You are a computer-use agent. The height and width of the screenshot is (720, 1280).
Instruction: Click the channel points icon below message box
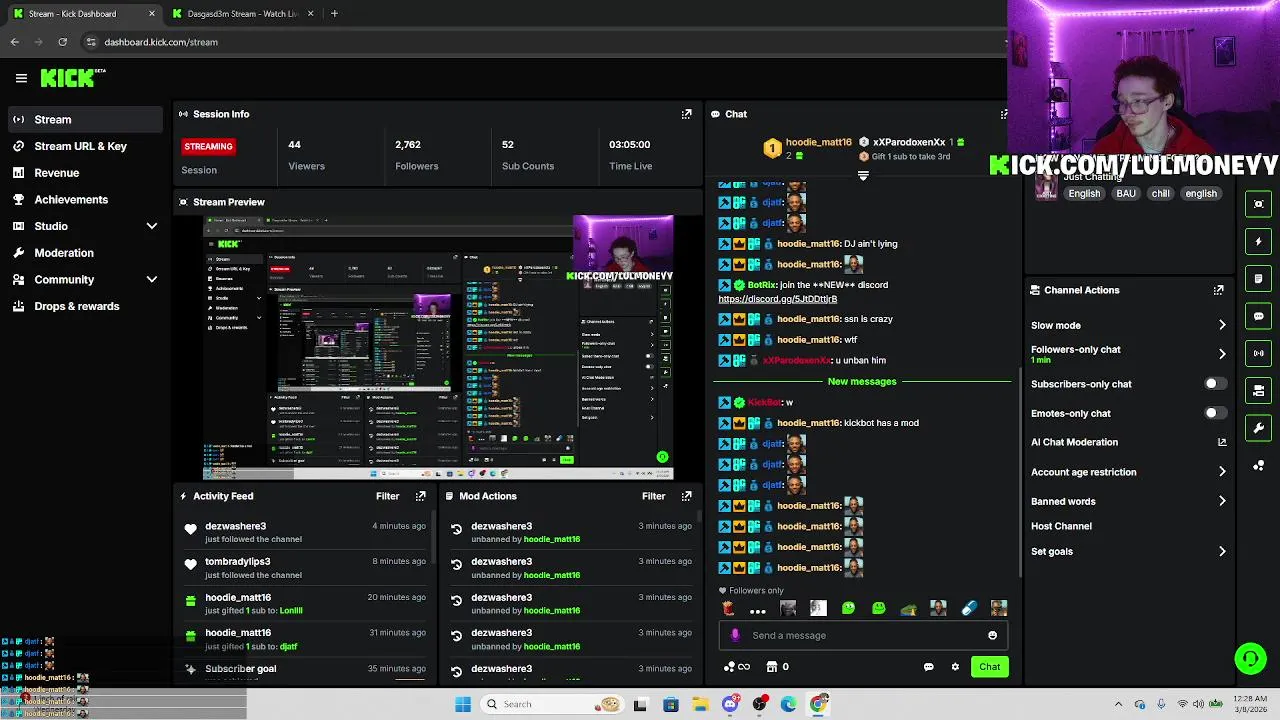(x=736, y=667)
